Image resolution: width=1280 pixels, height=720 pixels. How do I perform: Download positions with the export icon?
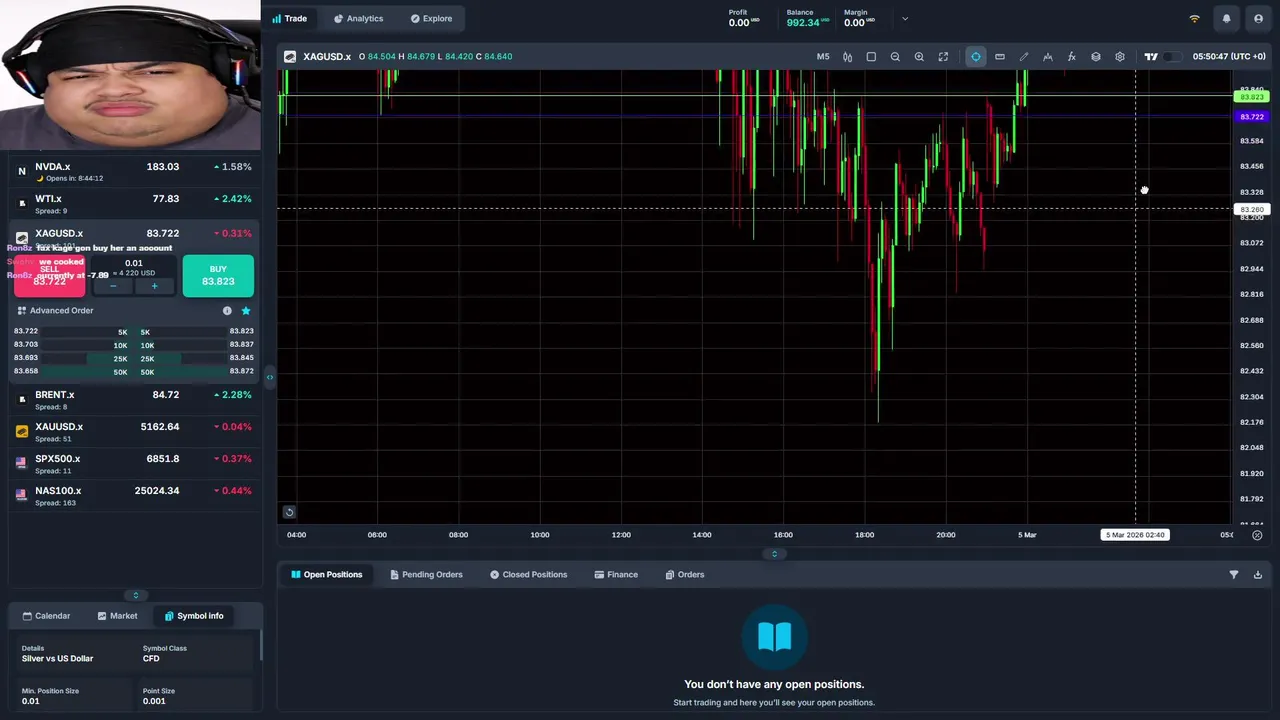point(1258,575)
